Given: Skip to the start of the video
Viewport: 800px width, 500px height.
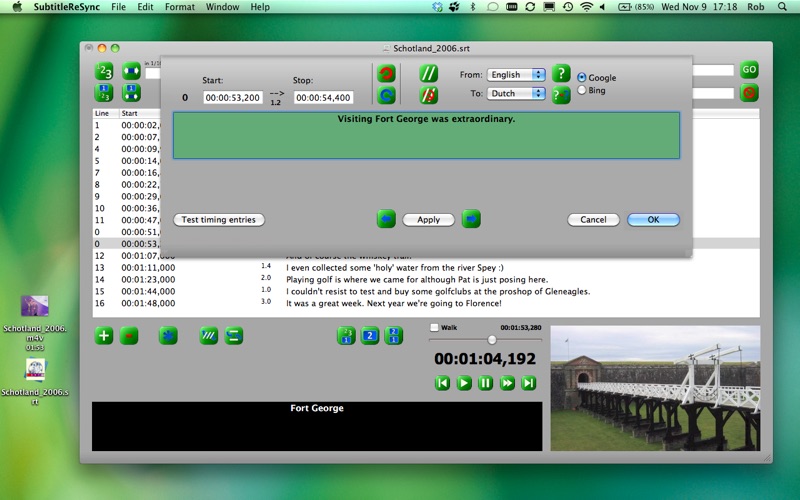Looking at the screenshot, I should [442, 383].
